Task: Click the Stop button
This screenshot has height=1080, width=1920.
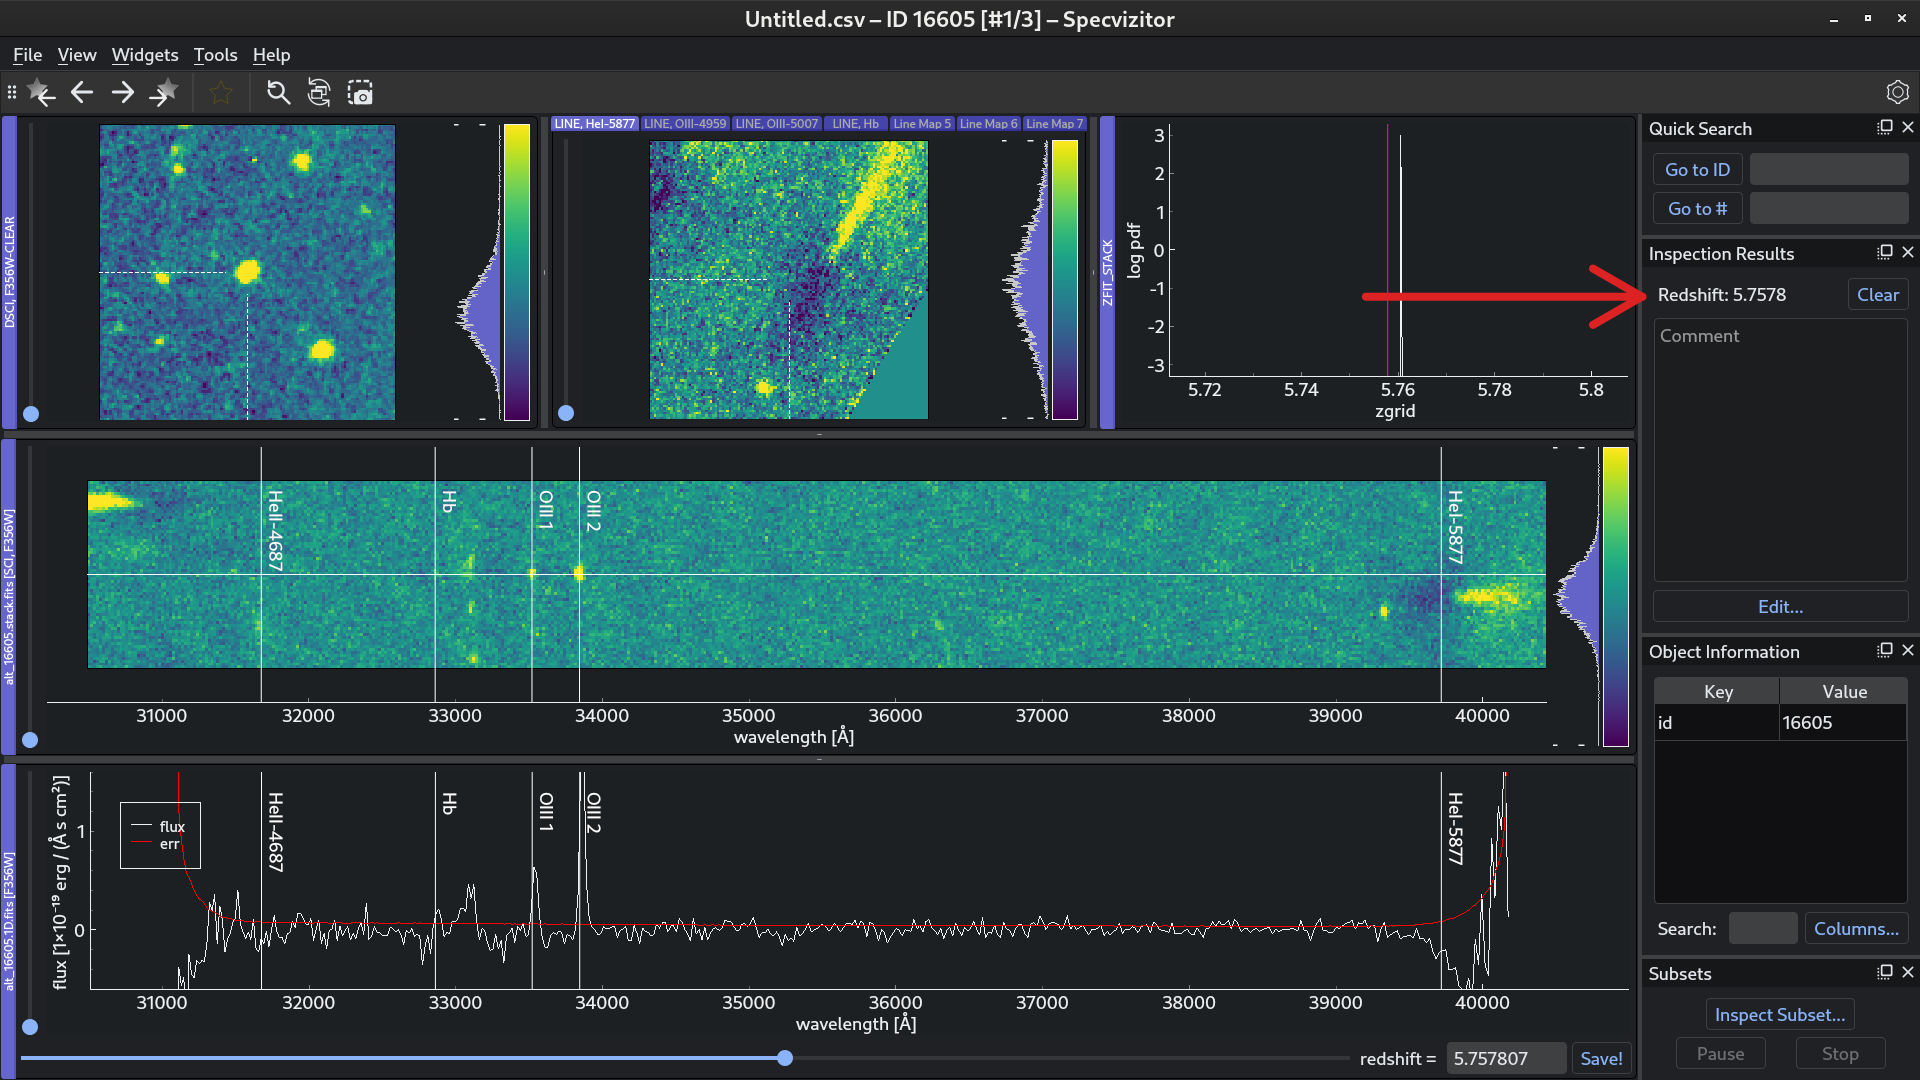Action: click(1840, 1054)
